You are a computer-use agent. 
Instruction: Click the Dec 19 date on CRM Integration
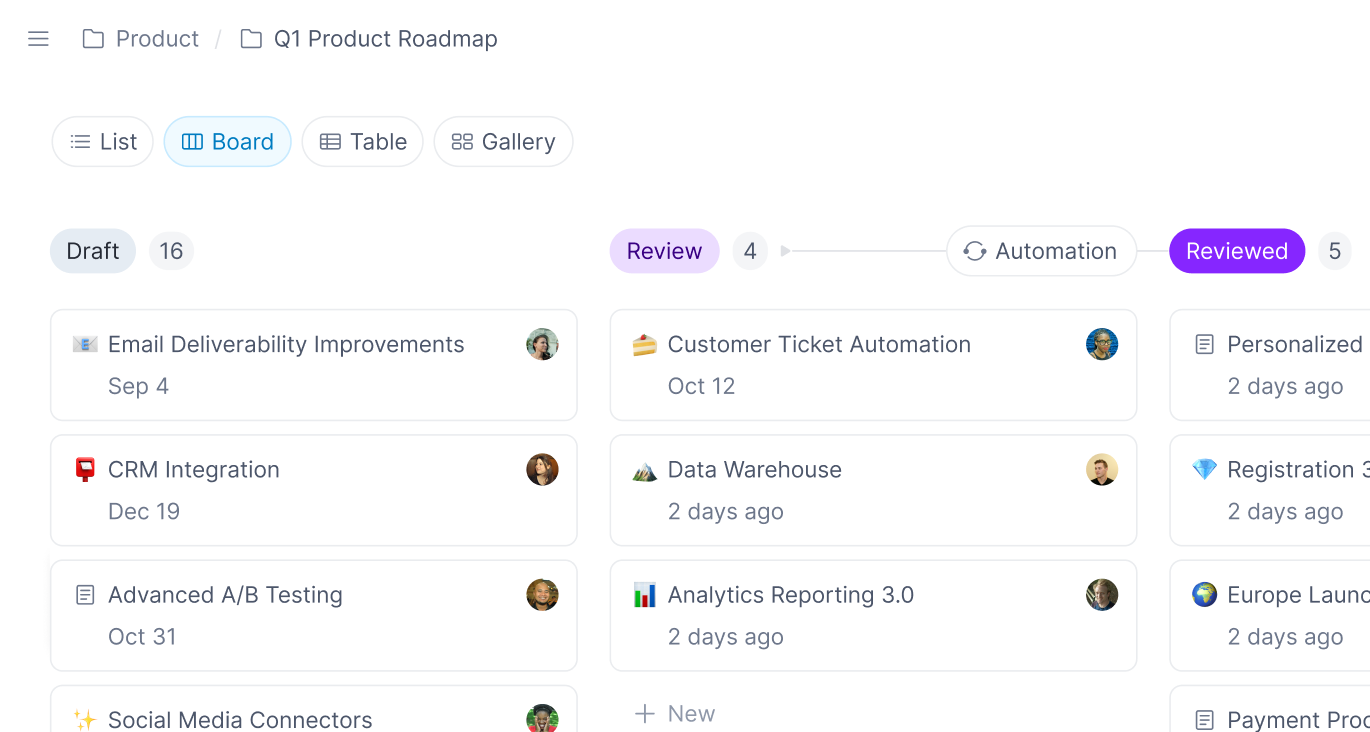pos(144,512)
